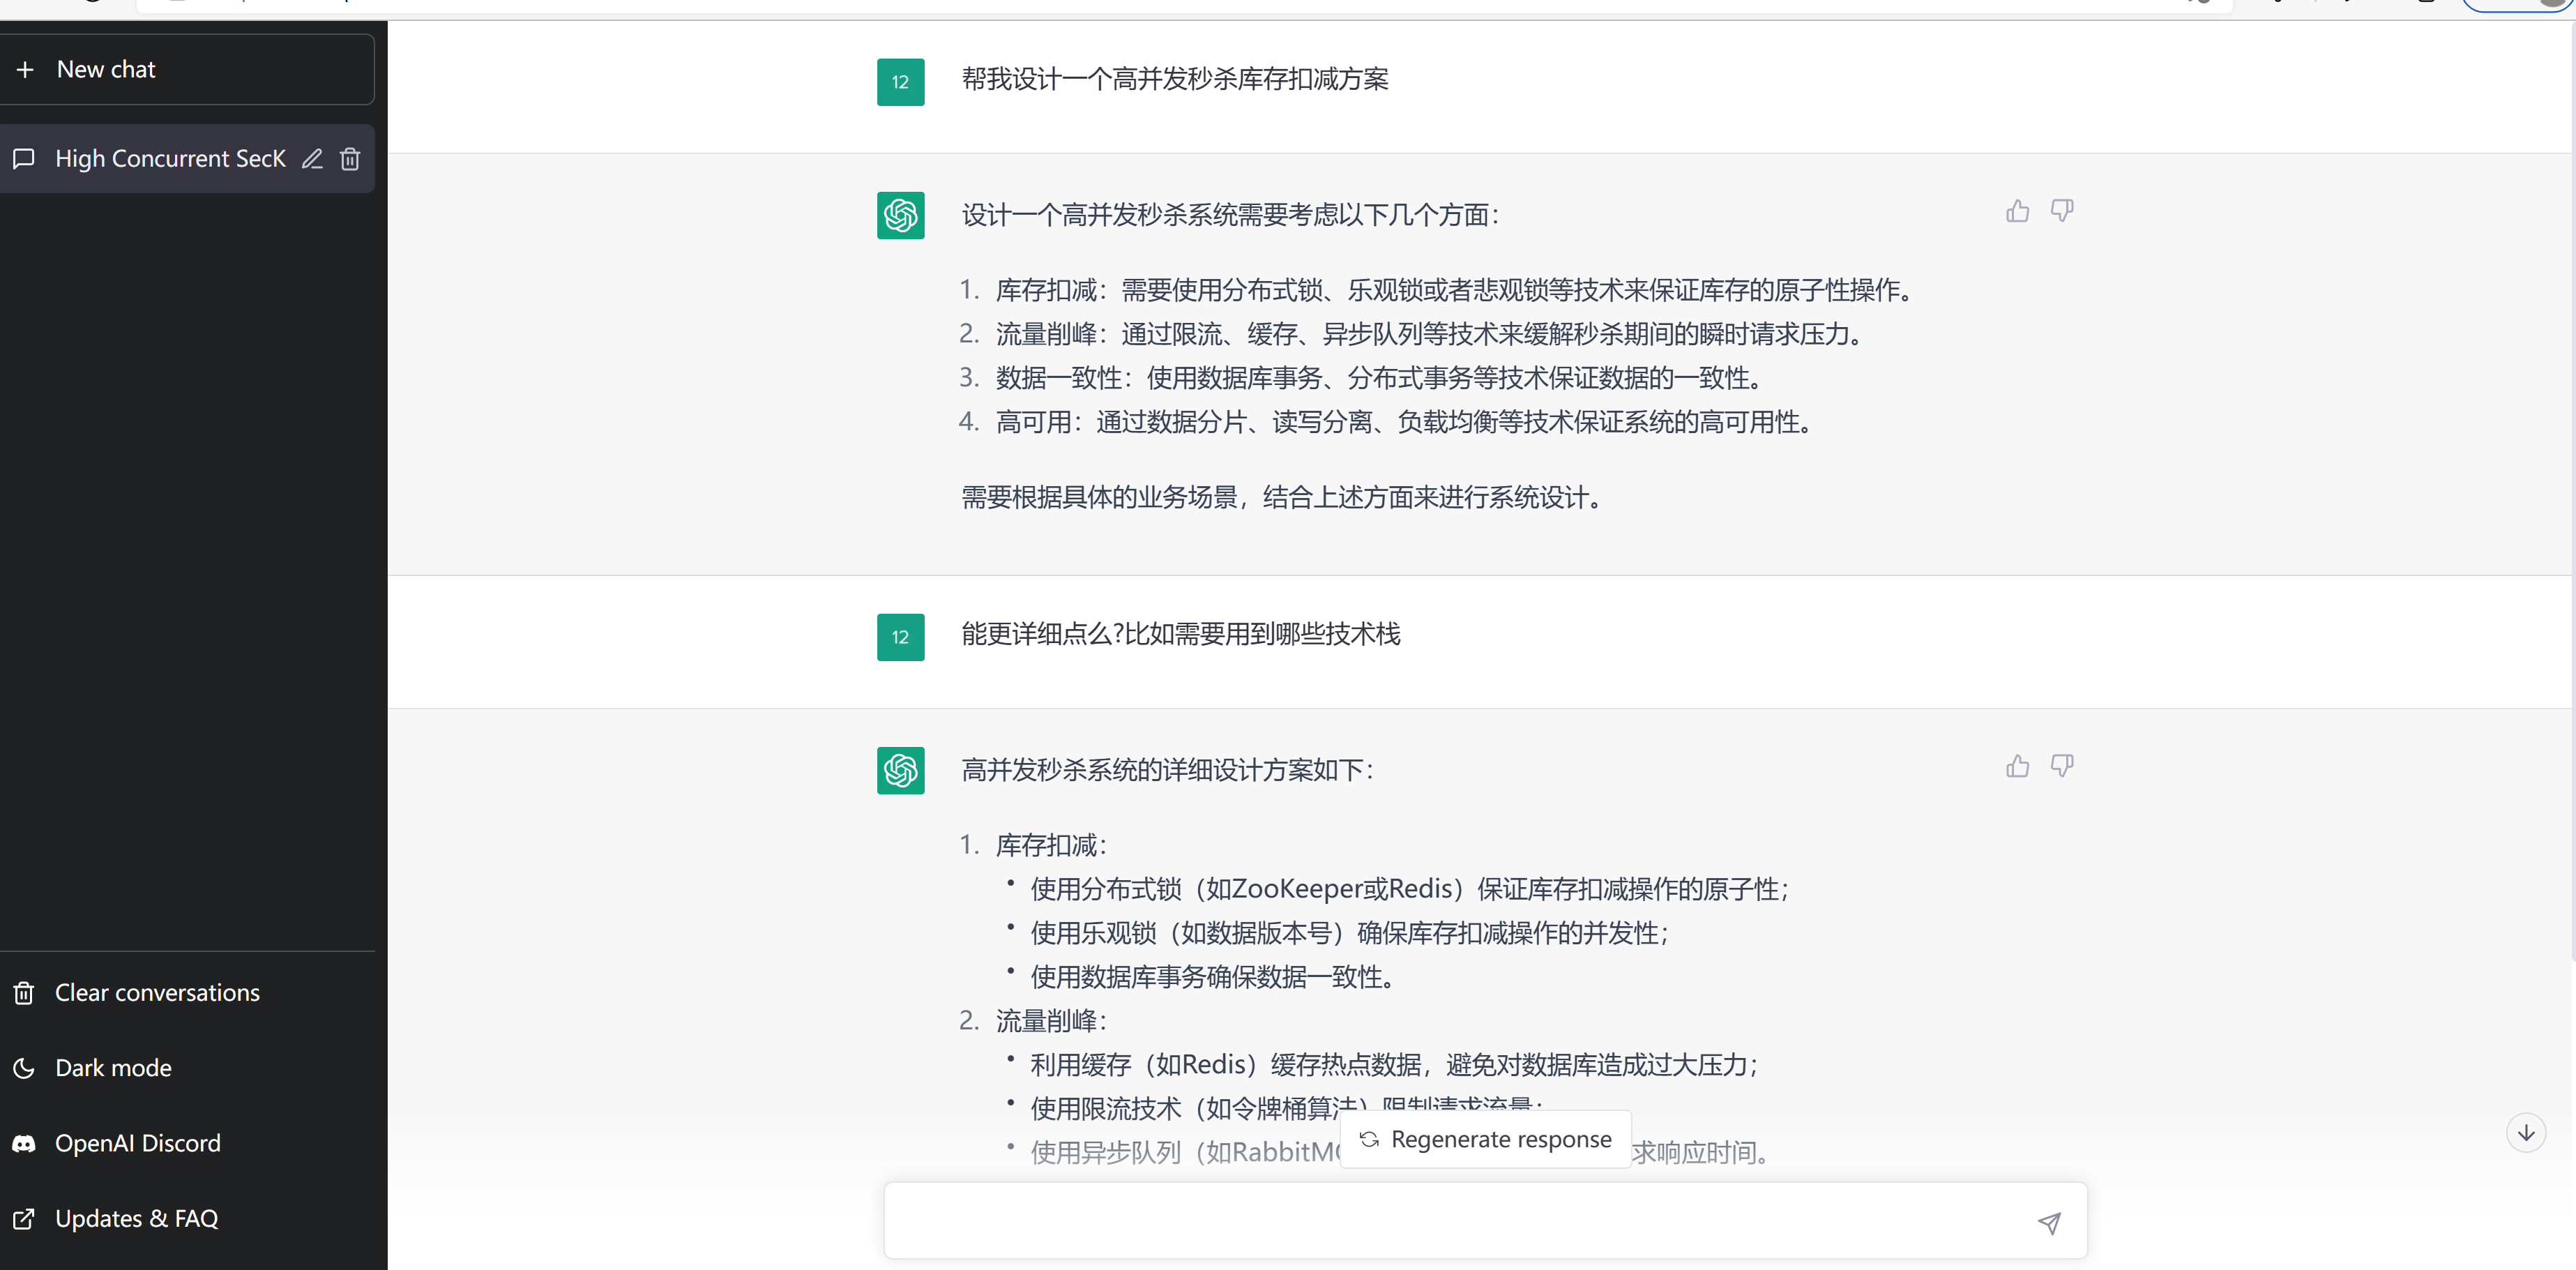The width and height of the screenshot is (2576, 1270).
Task: Focus the message input box
Action: tap(1485, 1221)
